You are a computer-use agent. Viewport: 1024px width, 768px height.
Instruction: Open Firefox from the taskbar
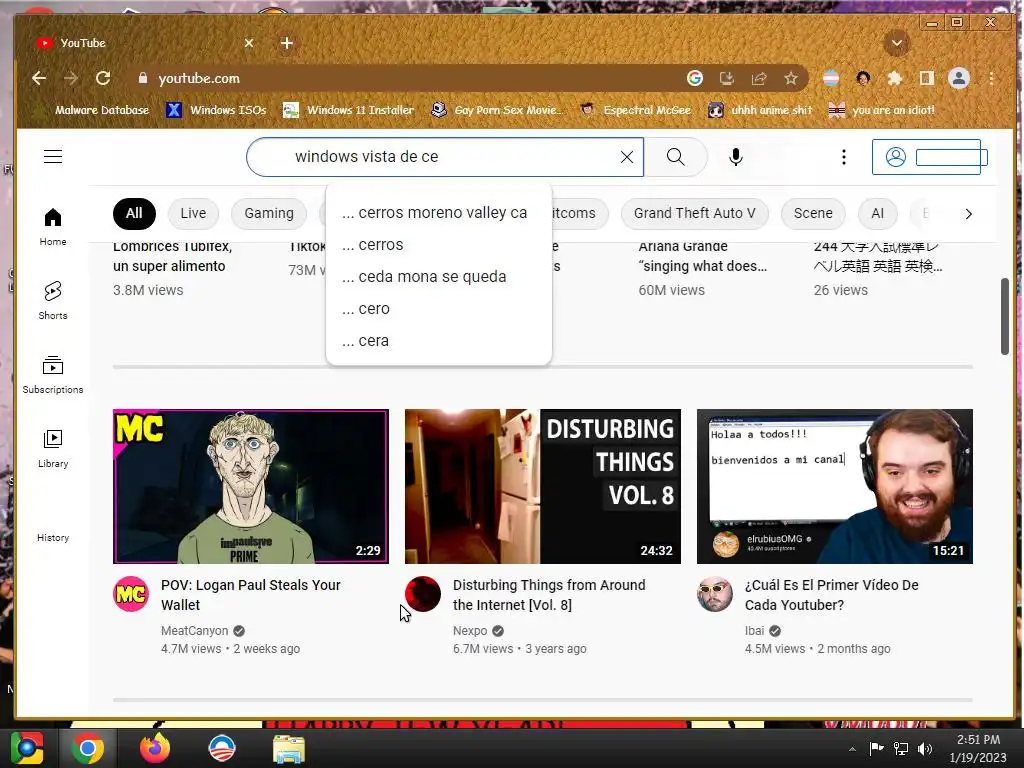tap(155, 748)
